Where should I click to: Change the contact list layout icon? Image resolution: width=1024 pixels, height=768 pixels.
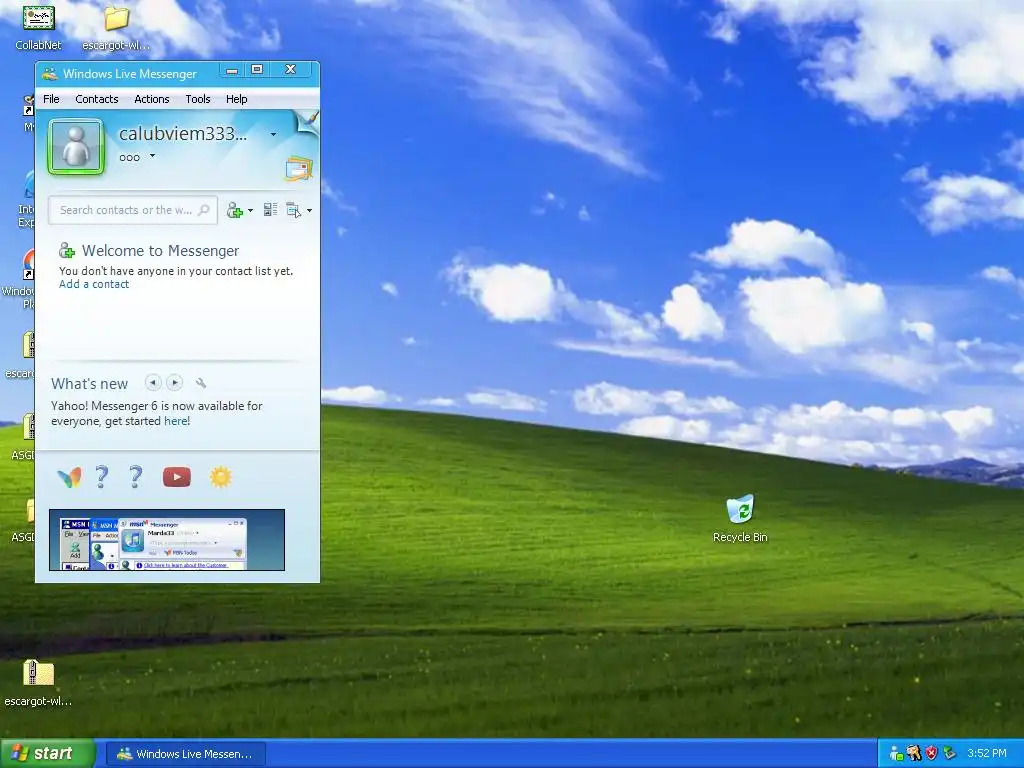coord(270,210)
